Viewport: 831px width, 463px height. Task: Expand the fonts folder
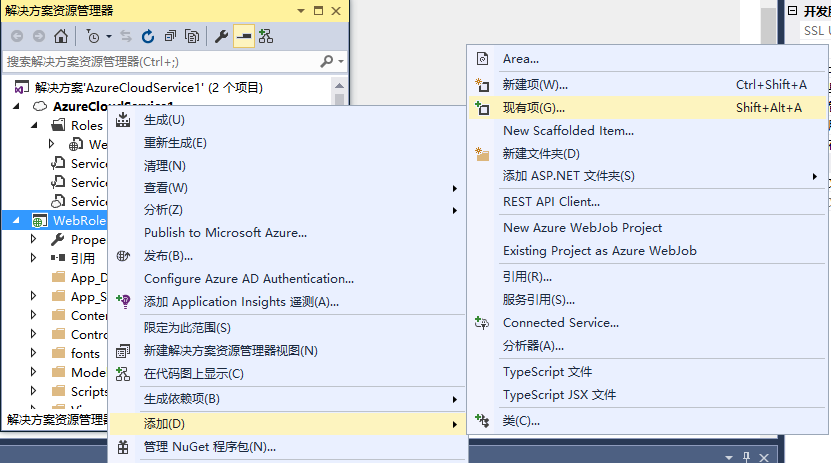tap(33, 353)
